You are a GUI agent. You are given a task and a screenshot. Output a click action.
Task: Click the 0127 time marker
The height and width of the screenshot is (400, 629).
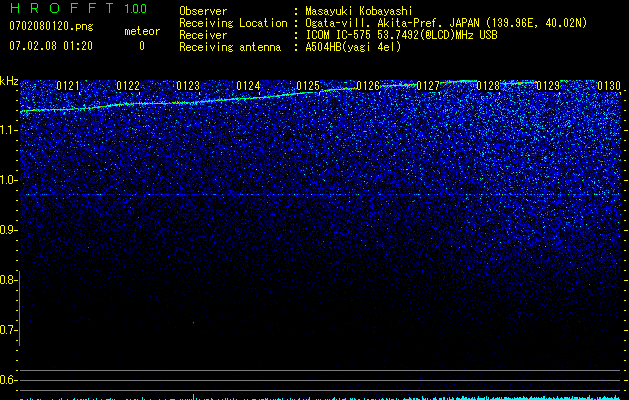(x=428, y=86)
